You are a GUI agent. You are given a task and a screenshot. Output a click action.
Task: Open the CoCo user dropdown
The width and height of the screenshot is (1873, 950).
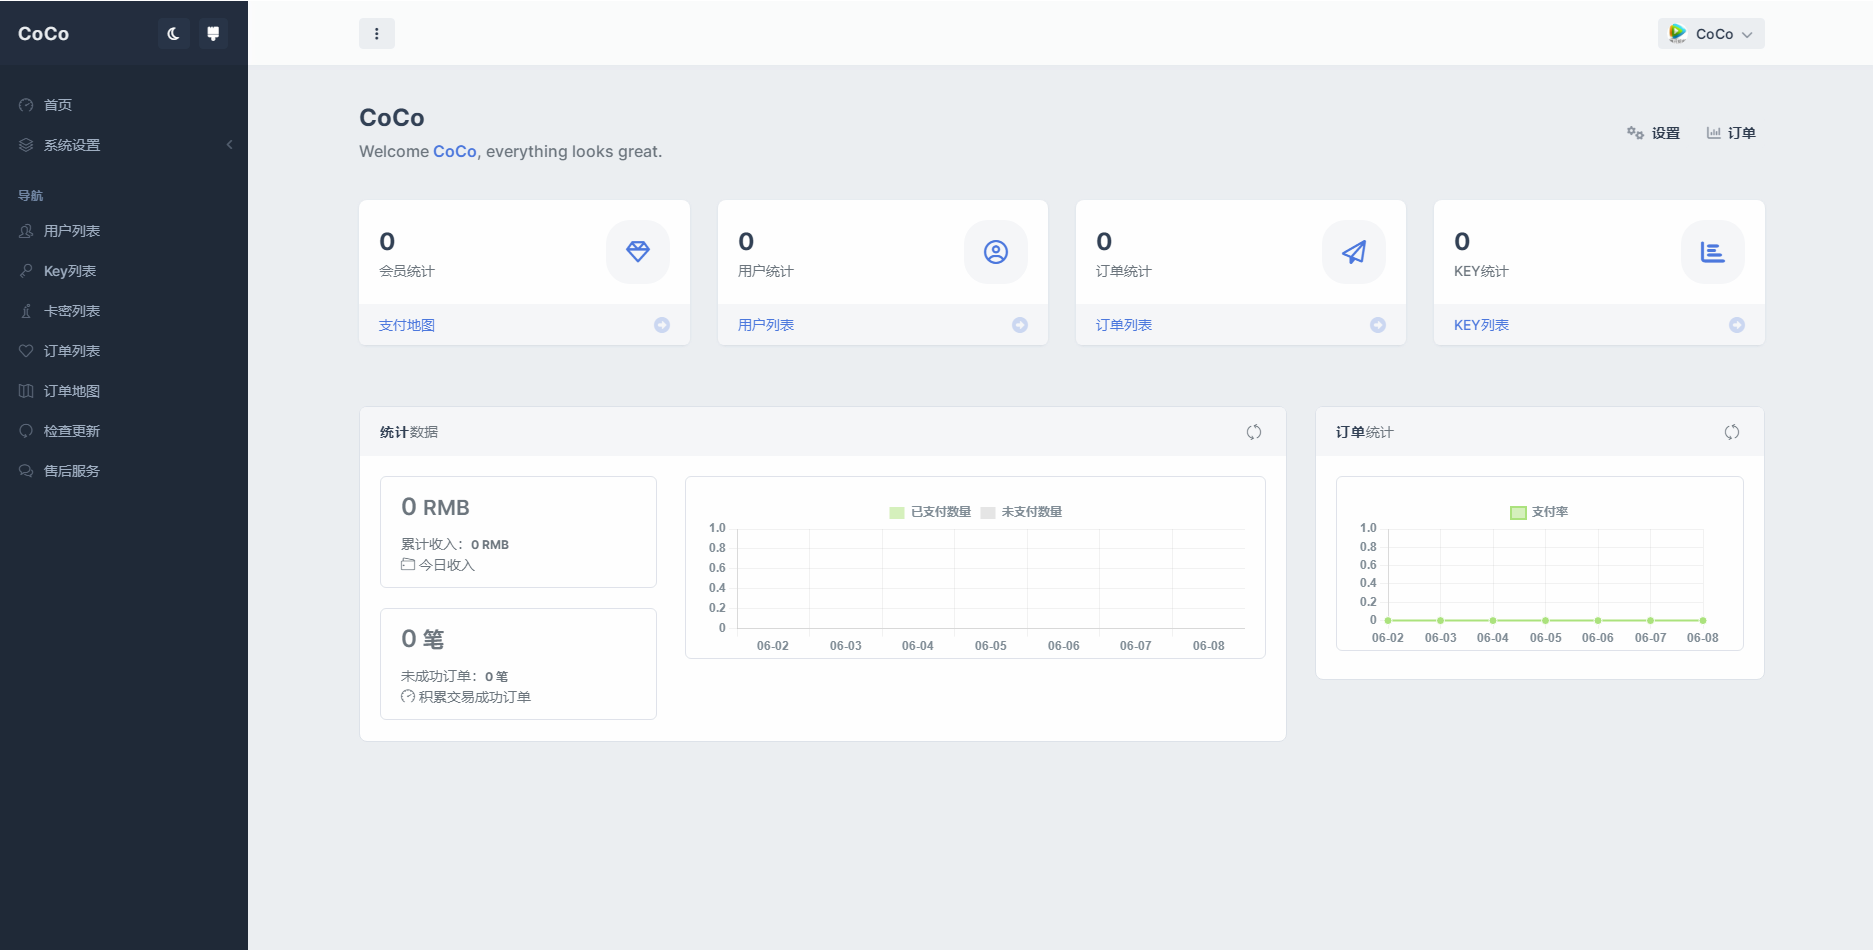1711,34
